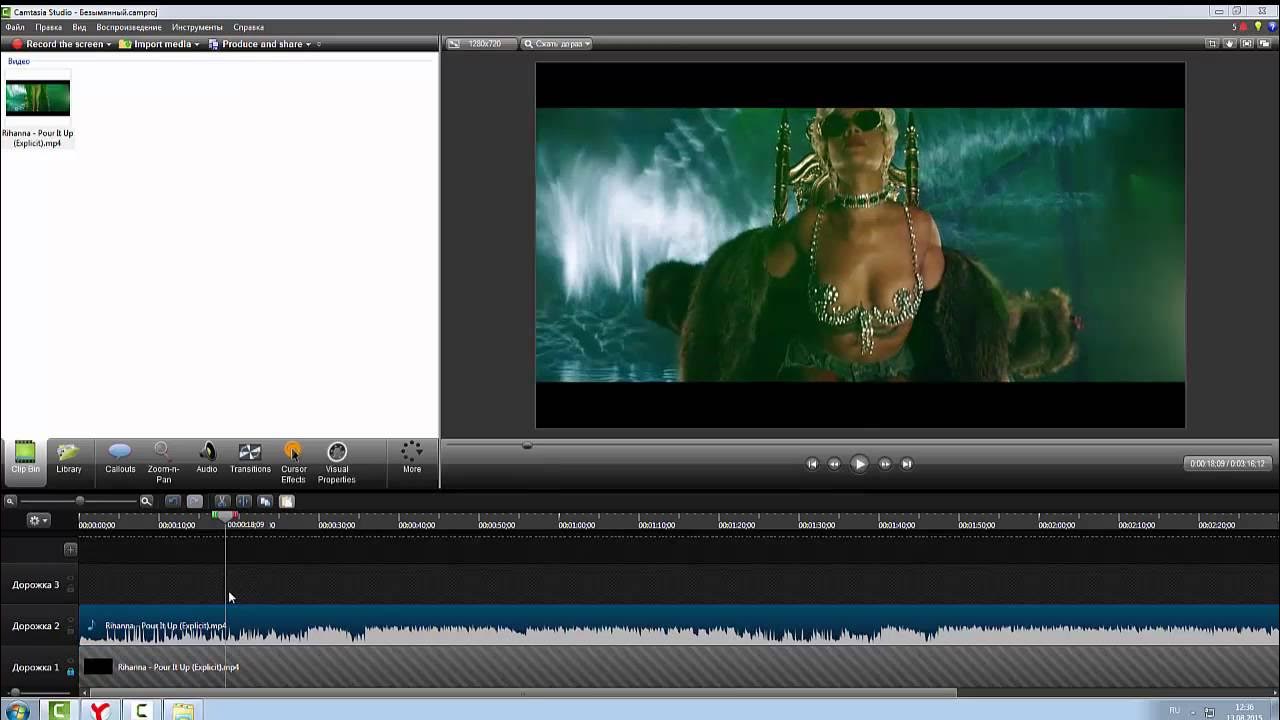The image size is (1280, 720).
Task: Toggle visibility of Дорожка 2
Action: pyautogui.click(x=70, y=621)
